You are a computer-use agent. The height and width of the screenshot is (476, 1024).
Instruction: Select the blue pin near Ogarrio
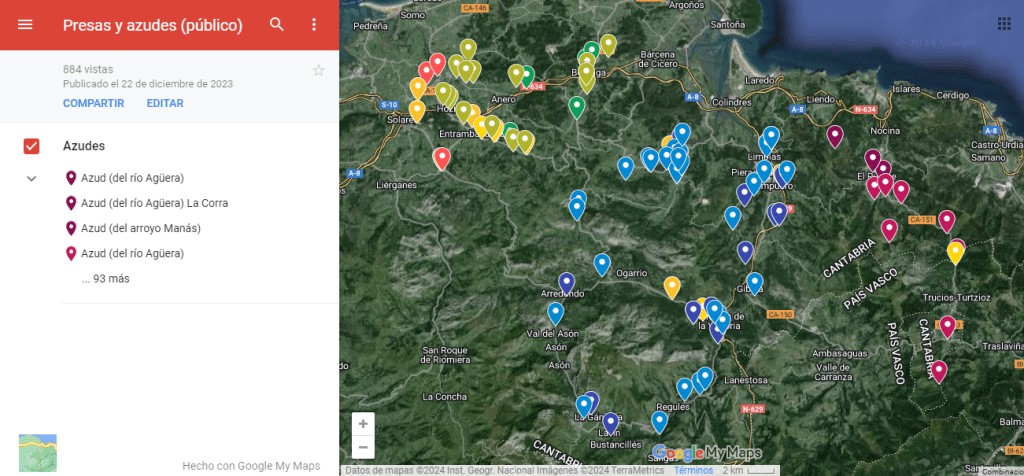(x=602, y=263)
